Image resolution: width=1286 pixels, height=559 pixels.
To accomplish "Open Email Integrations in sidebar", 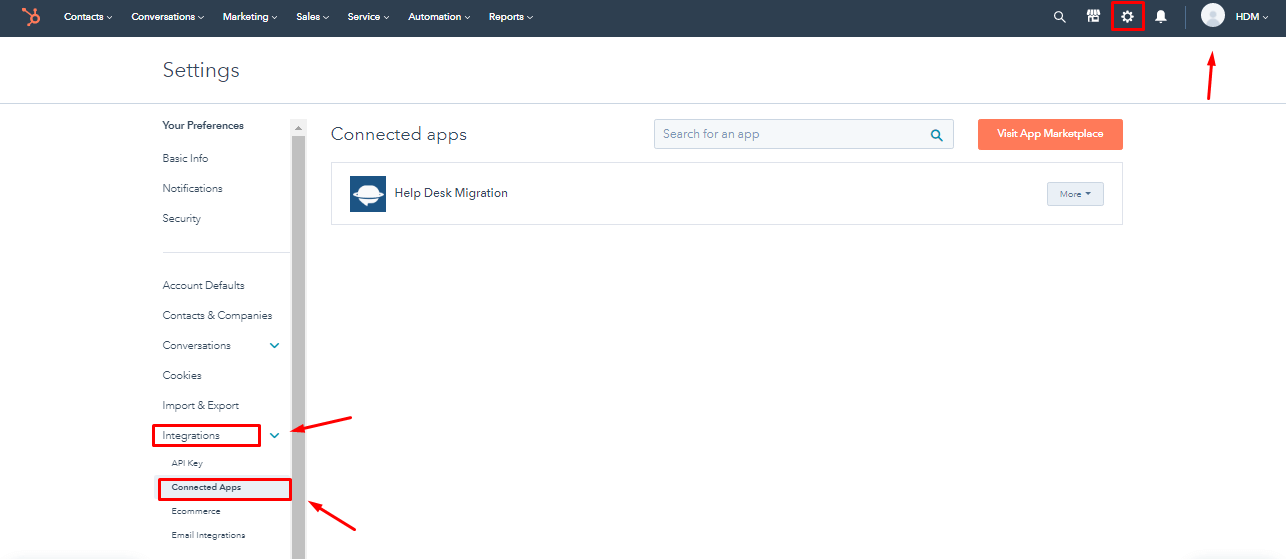I will [x=208, y=536].
